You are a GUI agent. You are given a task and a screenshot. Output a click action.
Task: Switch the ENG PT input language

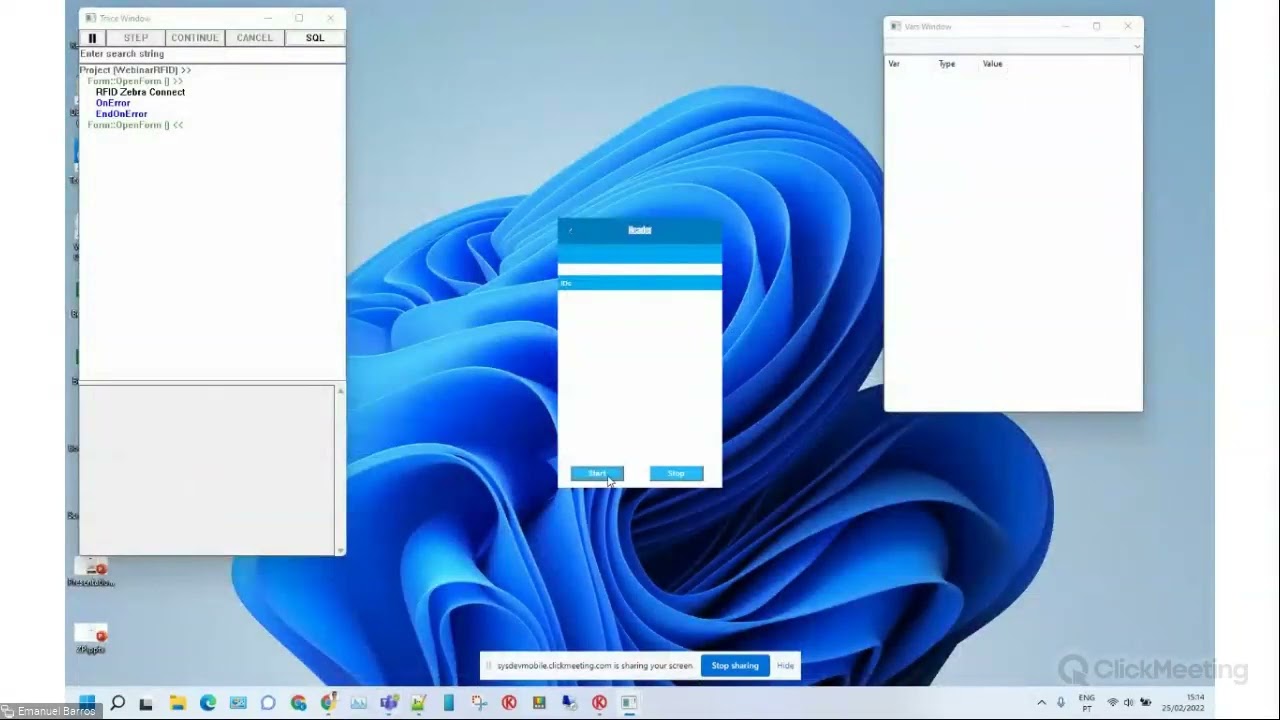1087,702
